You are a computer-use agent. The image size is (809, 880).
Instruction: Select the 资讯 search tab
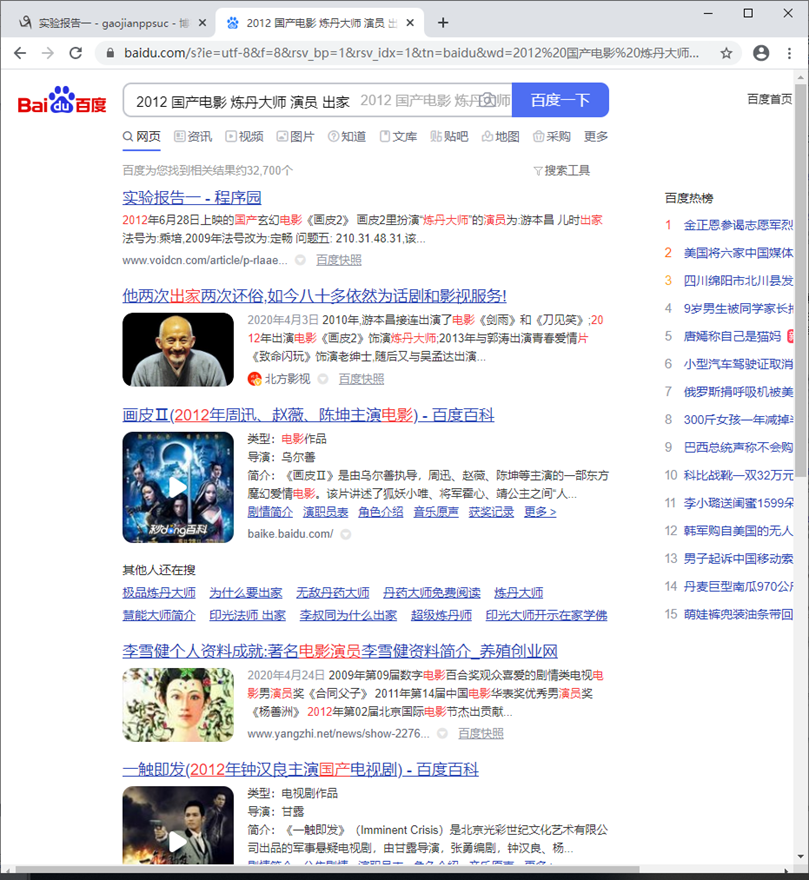193,136
